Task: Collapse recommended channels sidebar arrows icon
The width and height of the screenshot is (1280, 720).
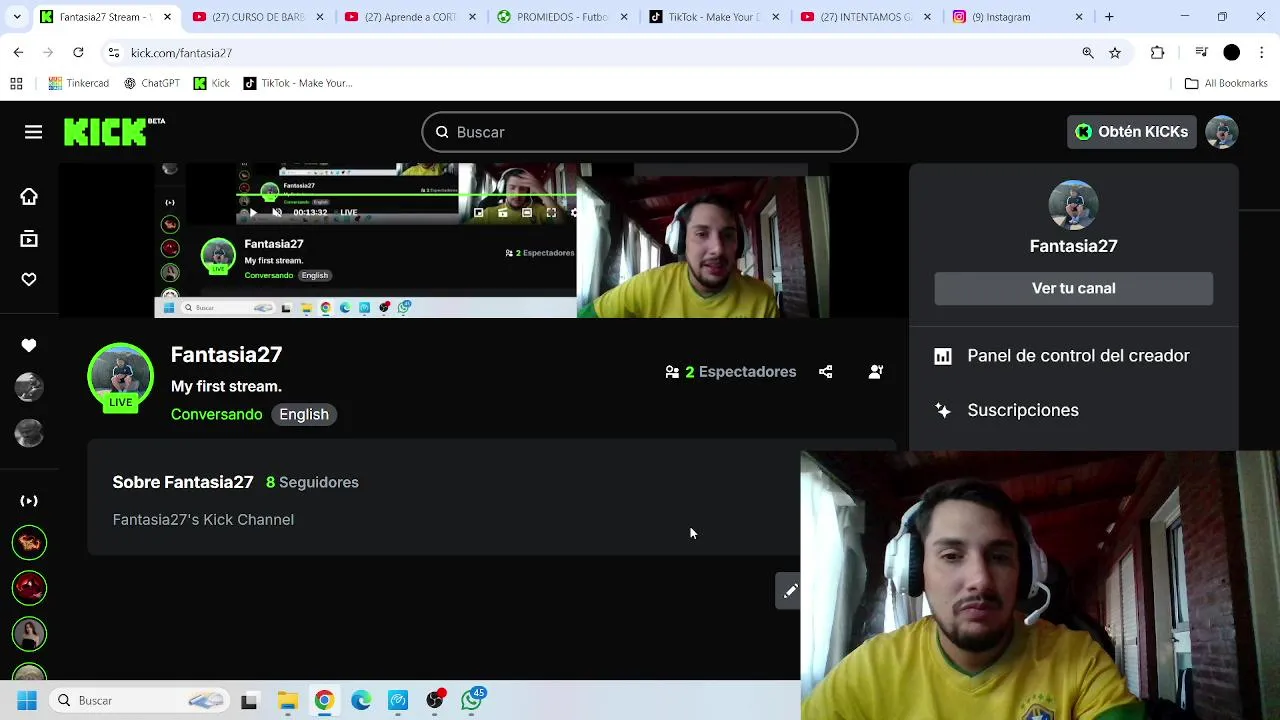Action: tap(29, 500)
